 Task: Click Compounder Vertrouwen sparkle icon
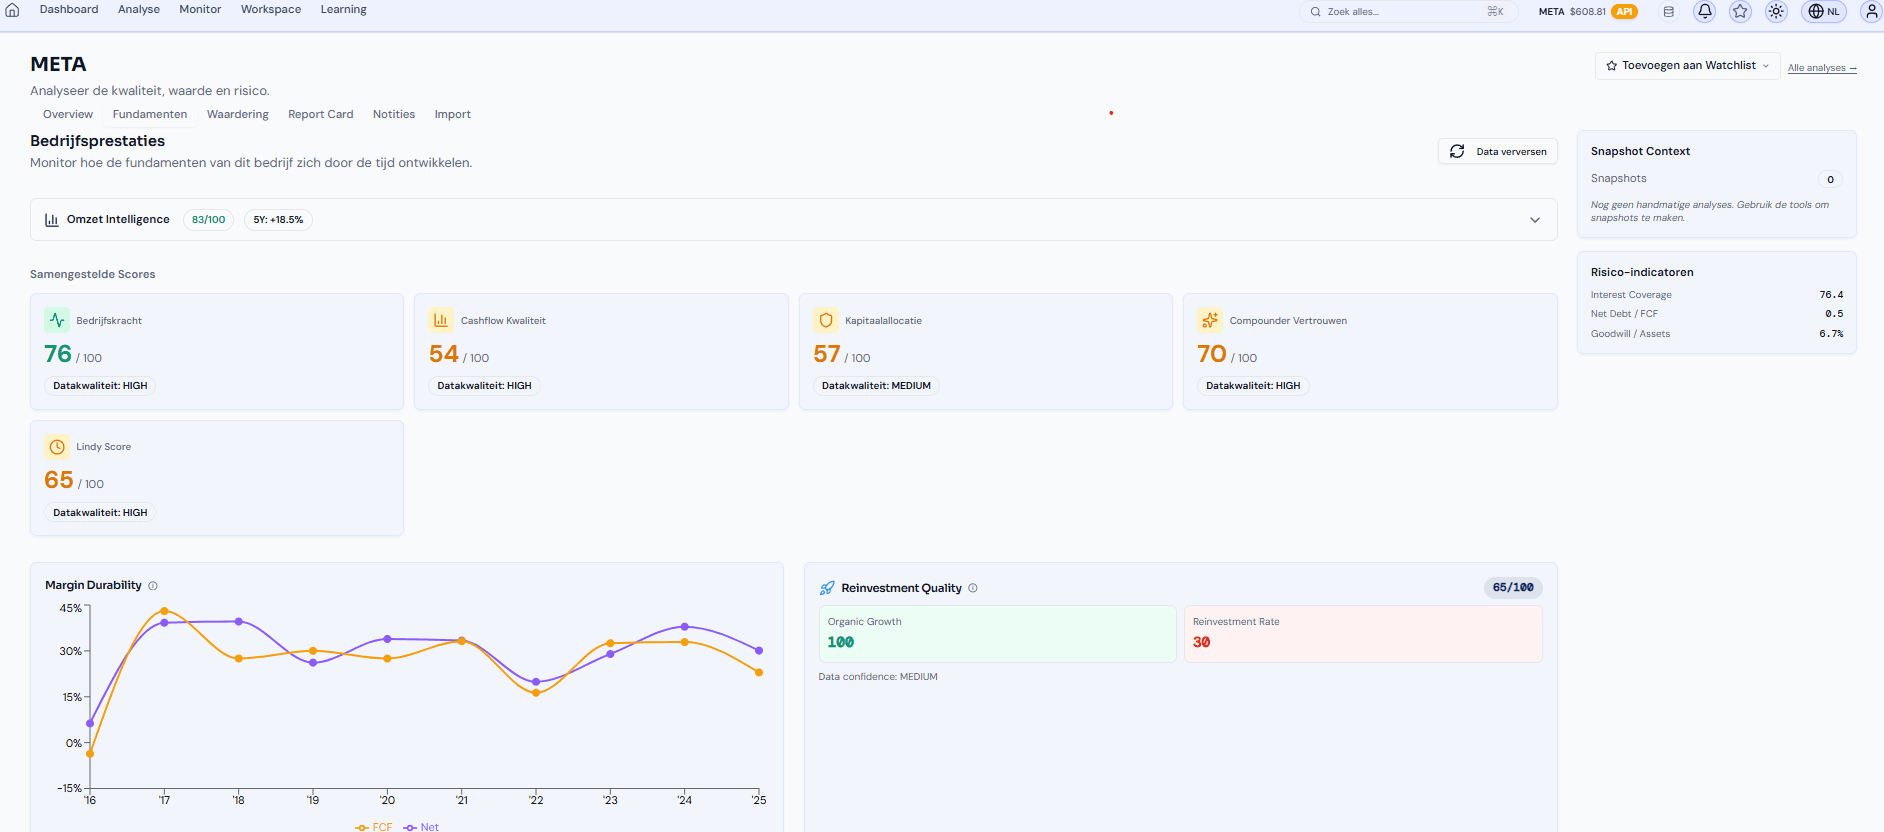(x=1210, y=320)
